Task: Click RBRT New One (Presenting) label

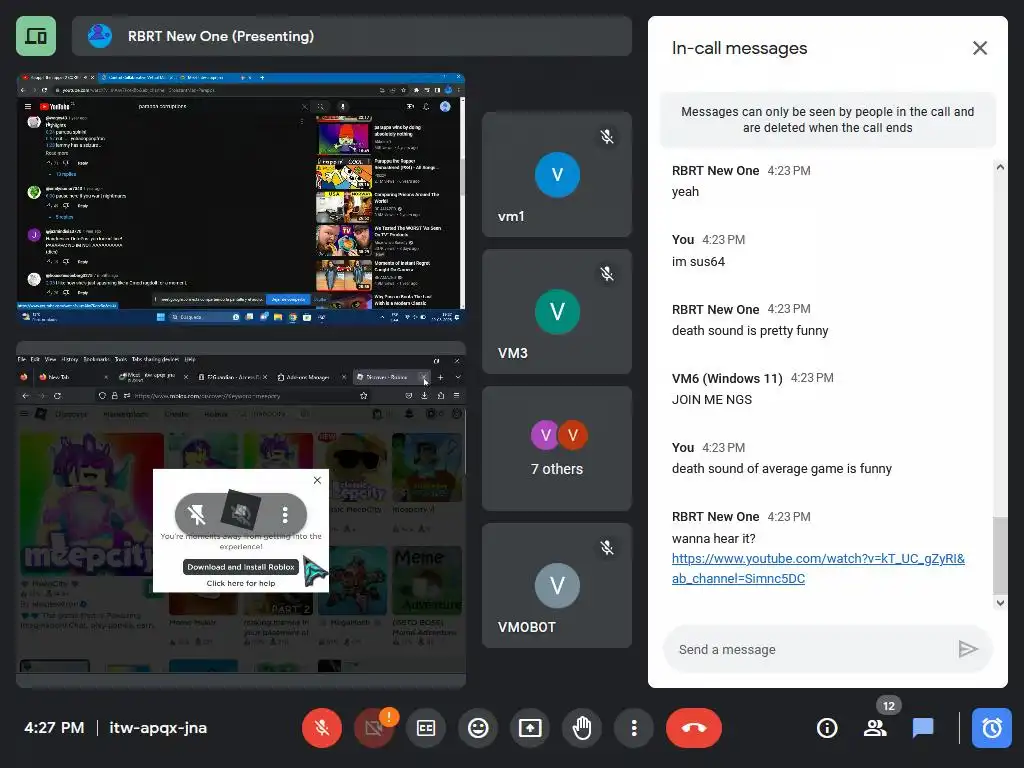Action: tap(221, 36)
